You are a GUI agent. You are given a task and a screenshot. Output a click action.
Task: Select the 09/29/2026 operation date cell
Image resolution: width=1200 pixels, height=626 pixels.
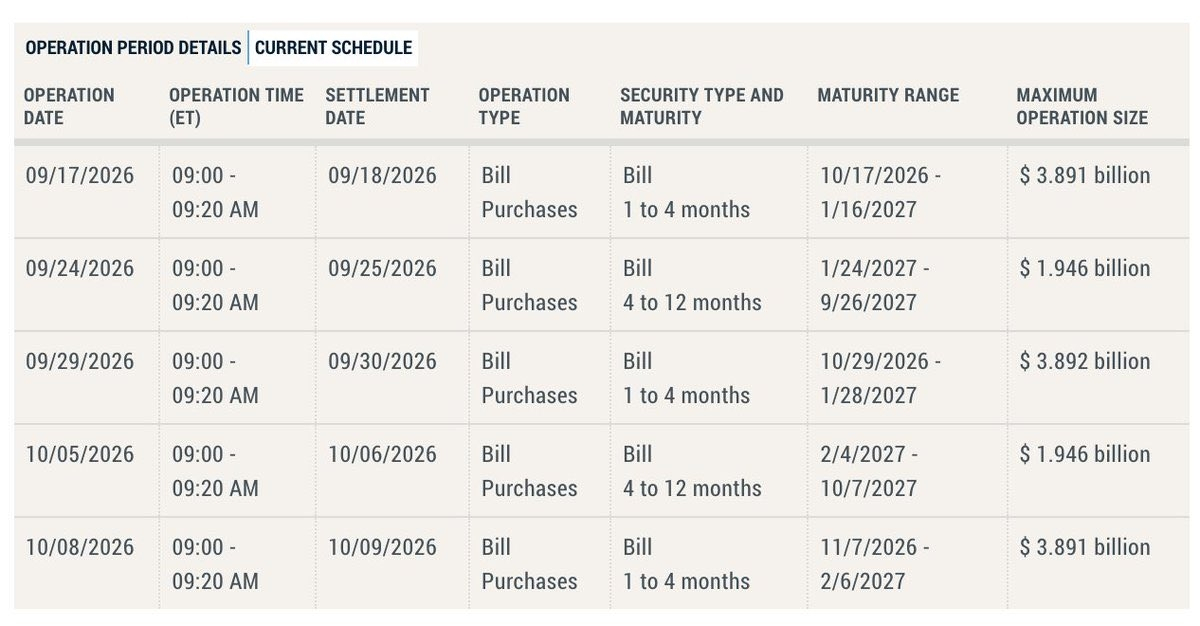80,362
